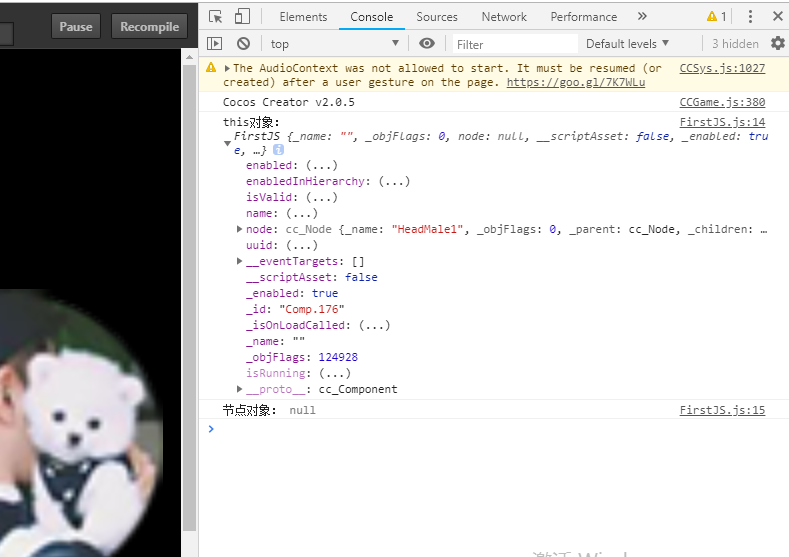Evaluate the isValid getter
Viewport: 789px width, 557px height.
click(322, 197)
